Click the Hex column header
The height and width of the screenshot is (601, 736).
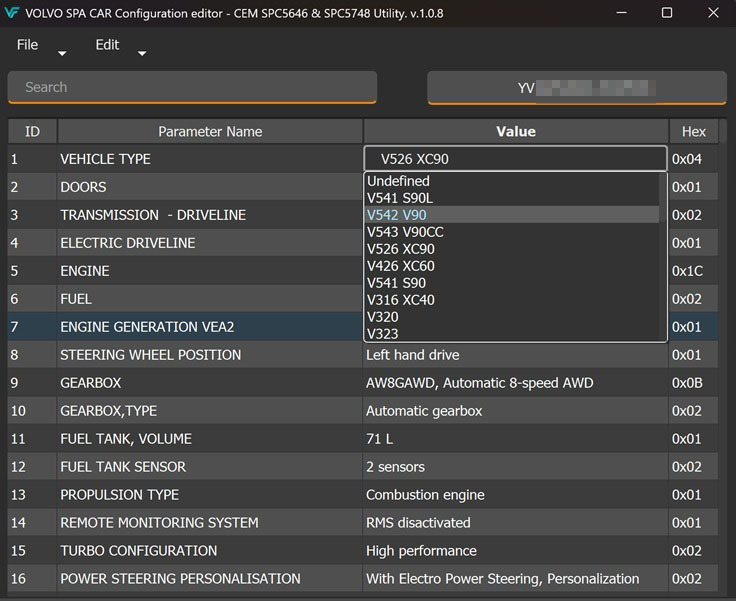[693, 131]
